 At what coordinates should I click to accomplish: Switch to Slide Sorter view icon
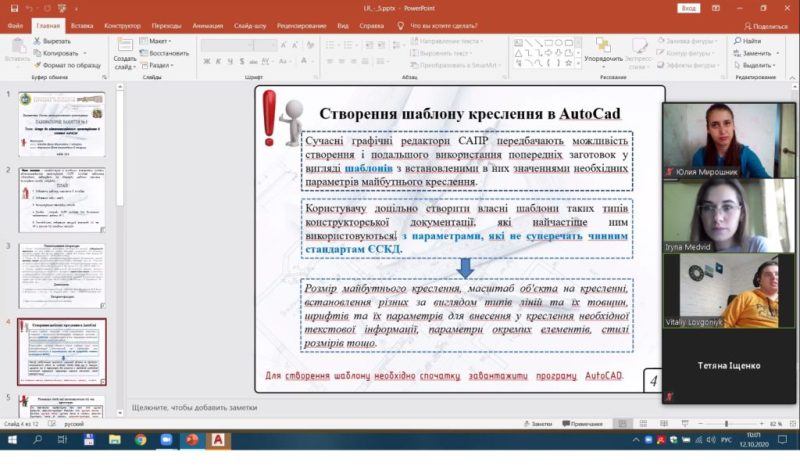643,424
